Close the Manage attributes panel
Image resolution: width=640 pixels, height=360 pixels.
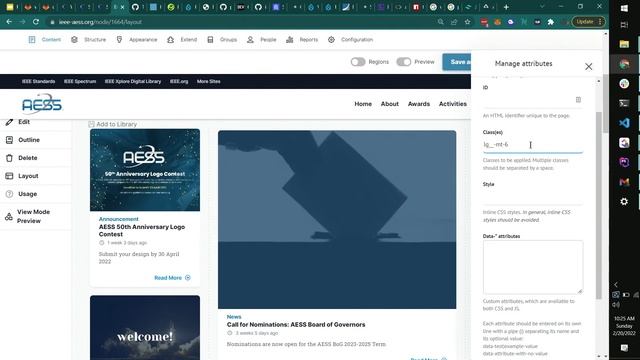point(588,67)
